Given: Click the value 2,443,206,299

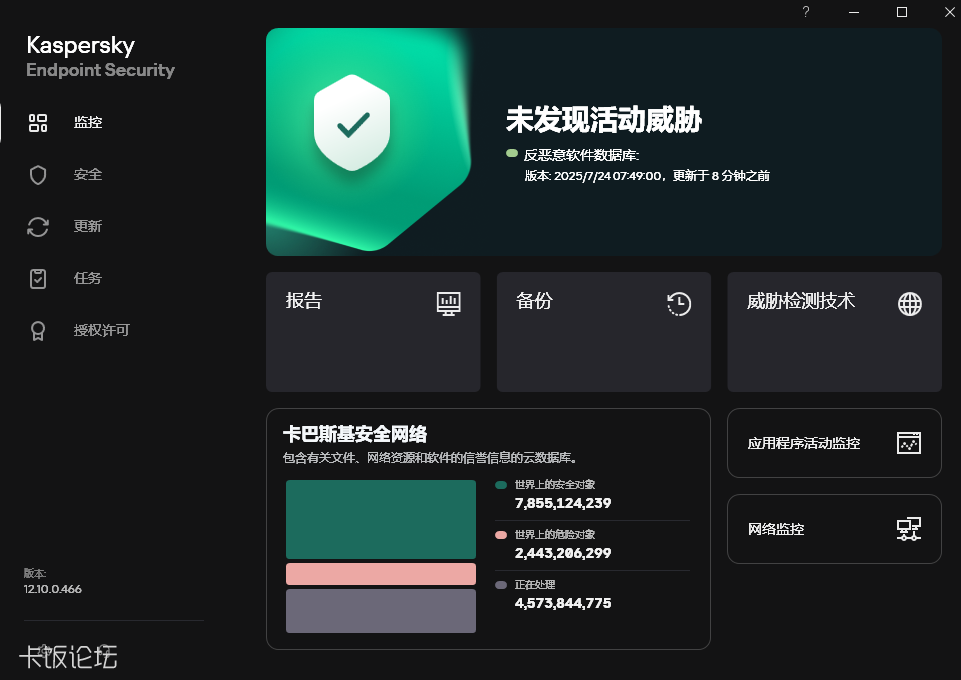Looking at the screenshot, I should click(x=563, y=553).
